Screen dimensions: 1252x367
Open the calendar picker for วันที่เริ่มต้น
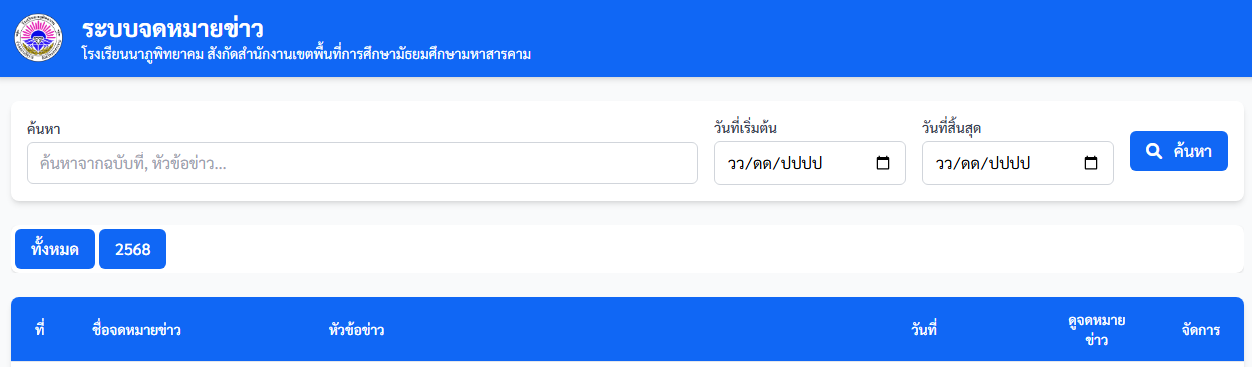pos(883,163)
